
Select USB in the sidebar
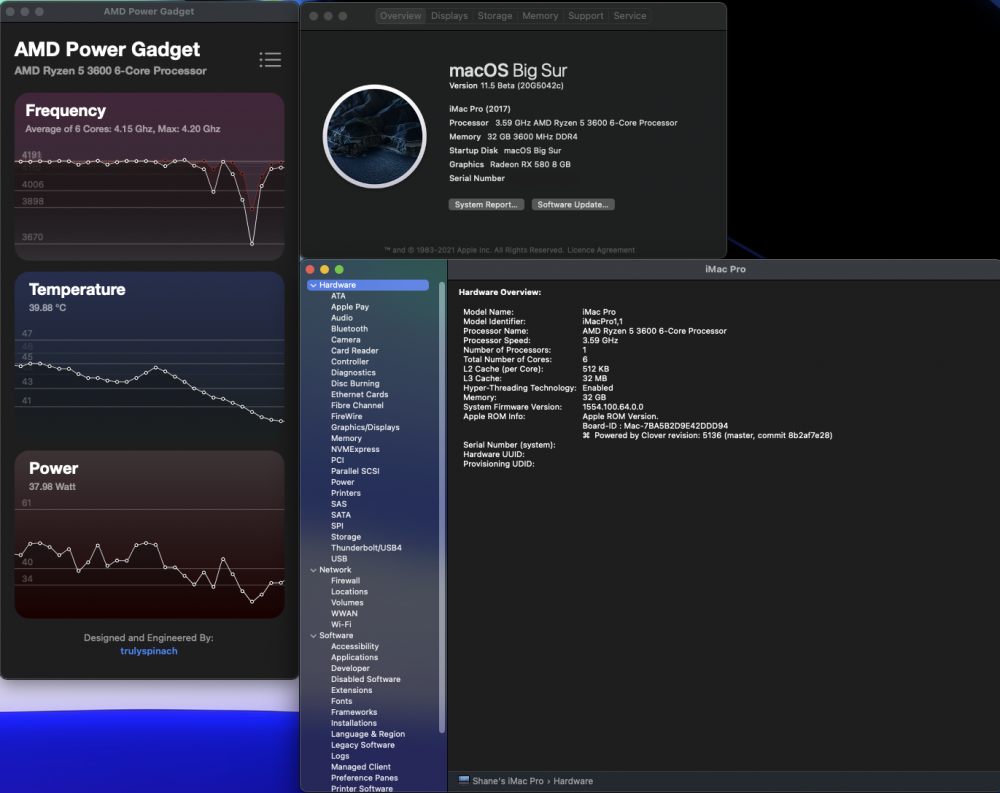[339, 559]
